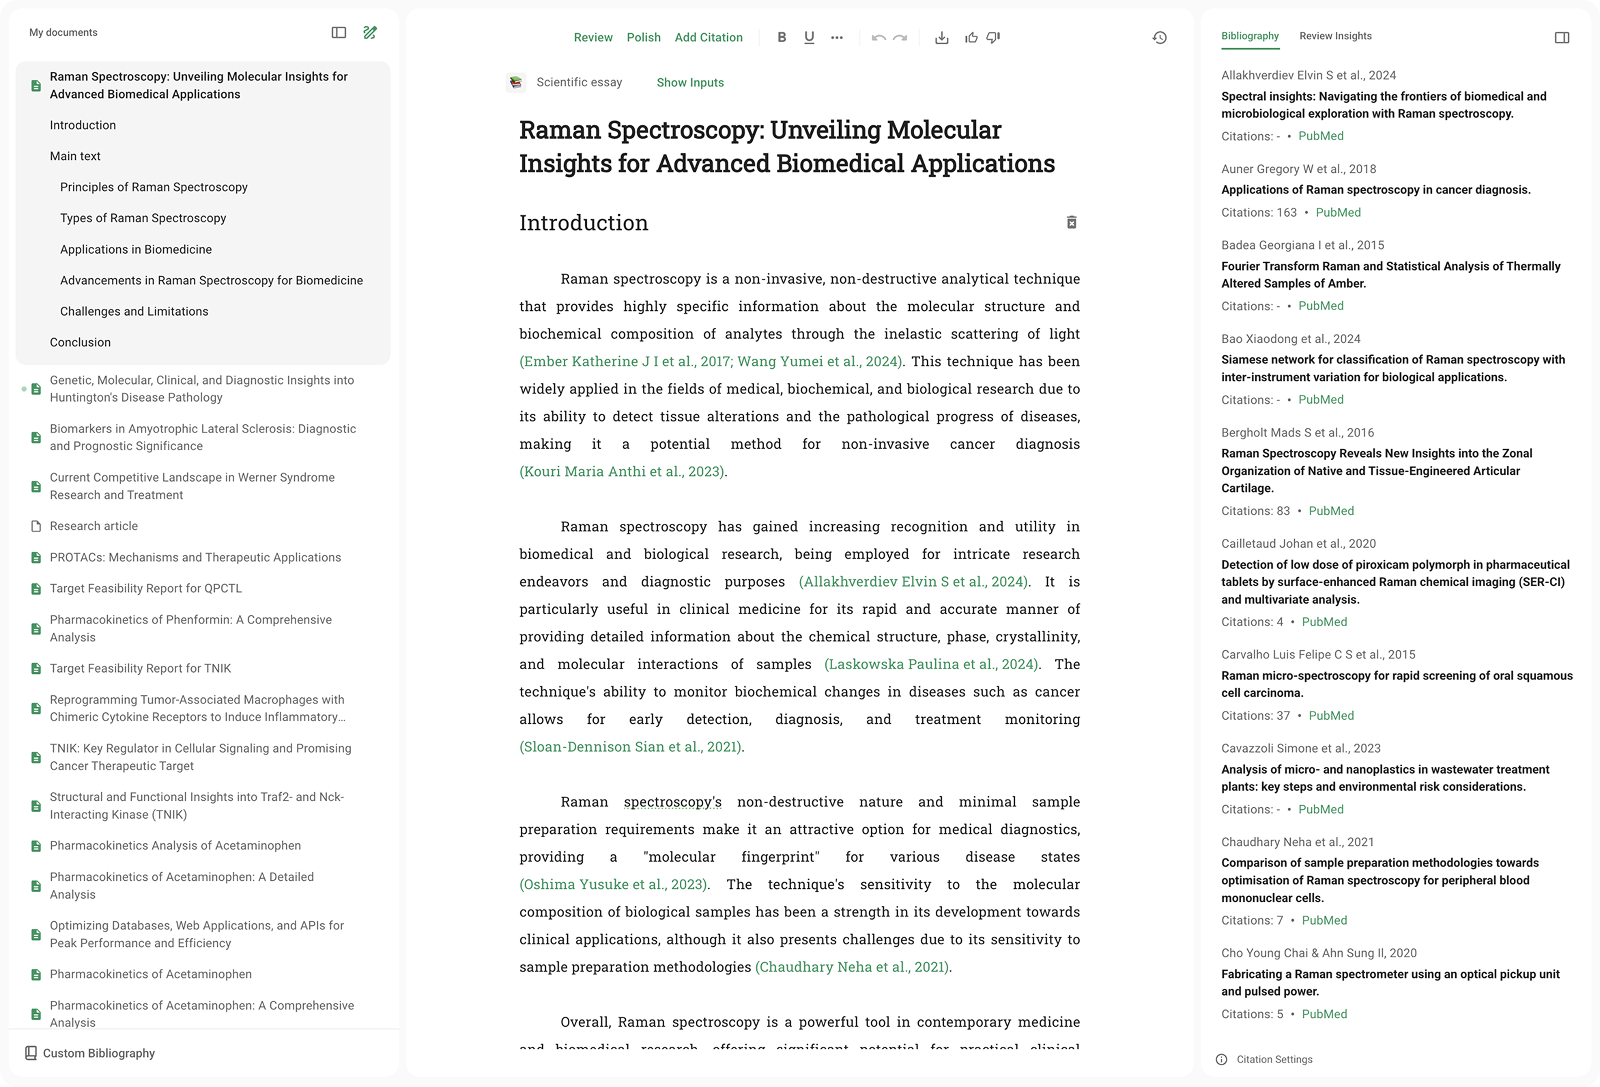Click the thumbs up feedback icon

971,38
